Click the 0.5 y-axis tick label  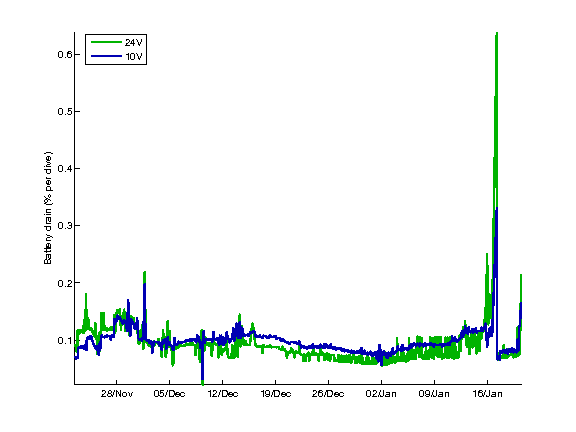click(x=64, y=111)
